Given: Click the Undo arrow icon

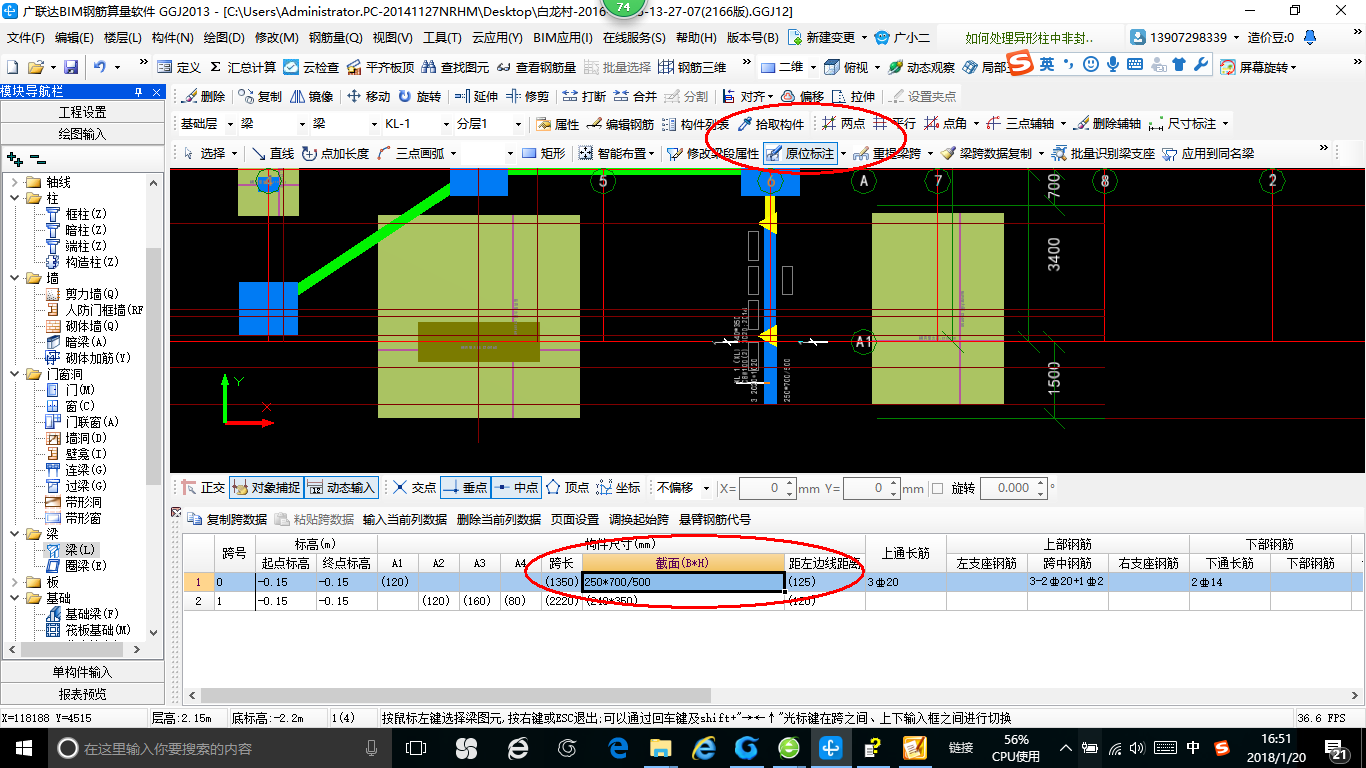Looking at the screenshot, I should pos(100,67).
